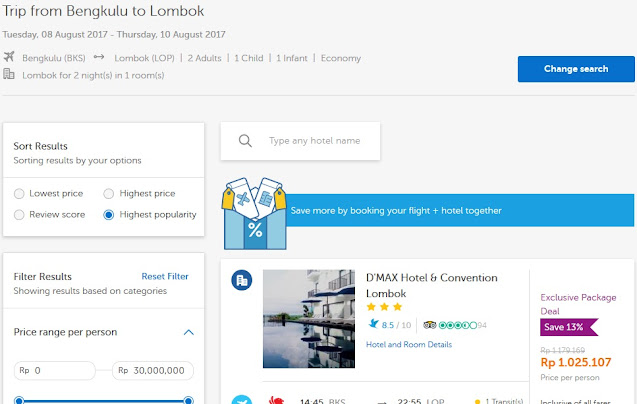Click the Economy class text
The width and height of the screenshot is (637, 404).
[341, 58]
